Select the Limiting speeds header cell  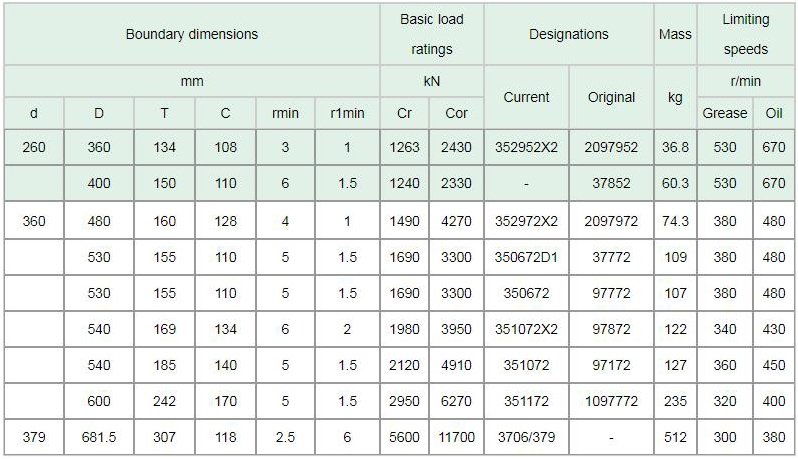[x=746, y=34]
